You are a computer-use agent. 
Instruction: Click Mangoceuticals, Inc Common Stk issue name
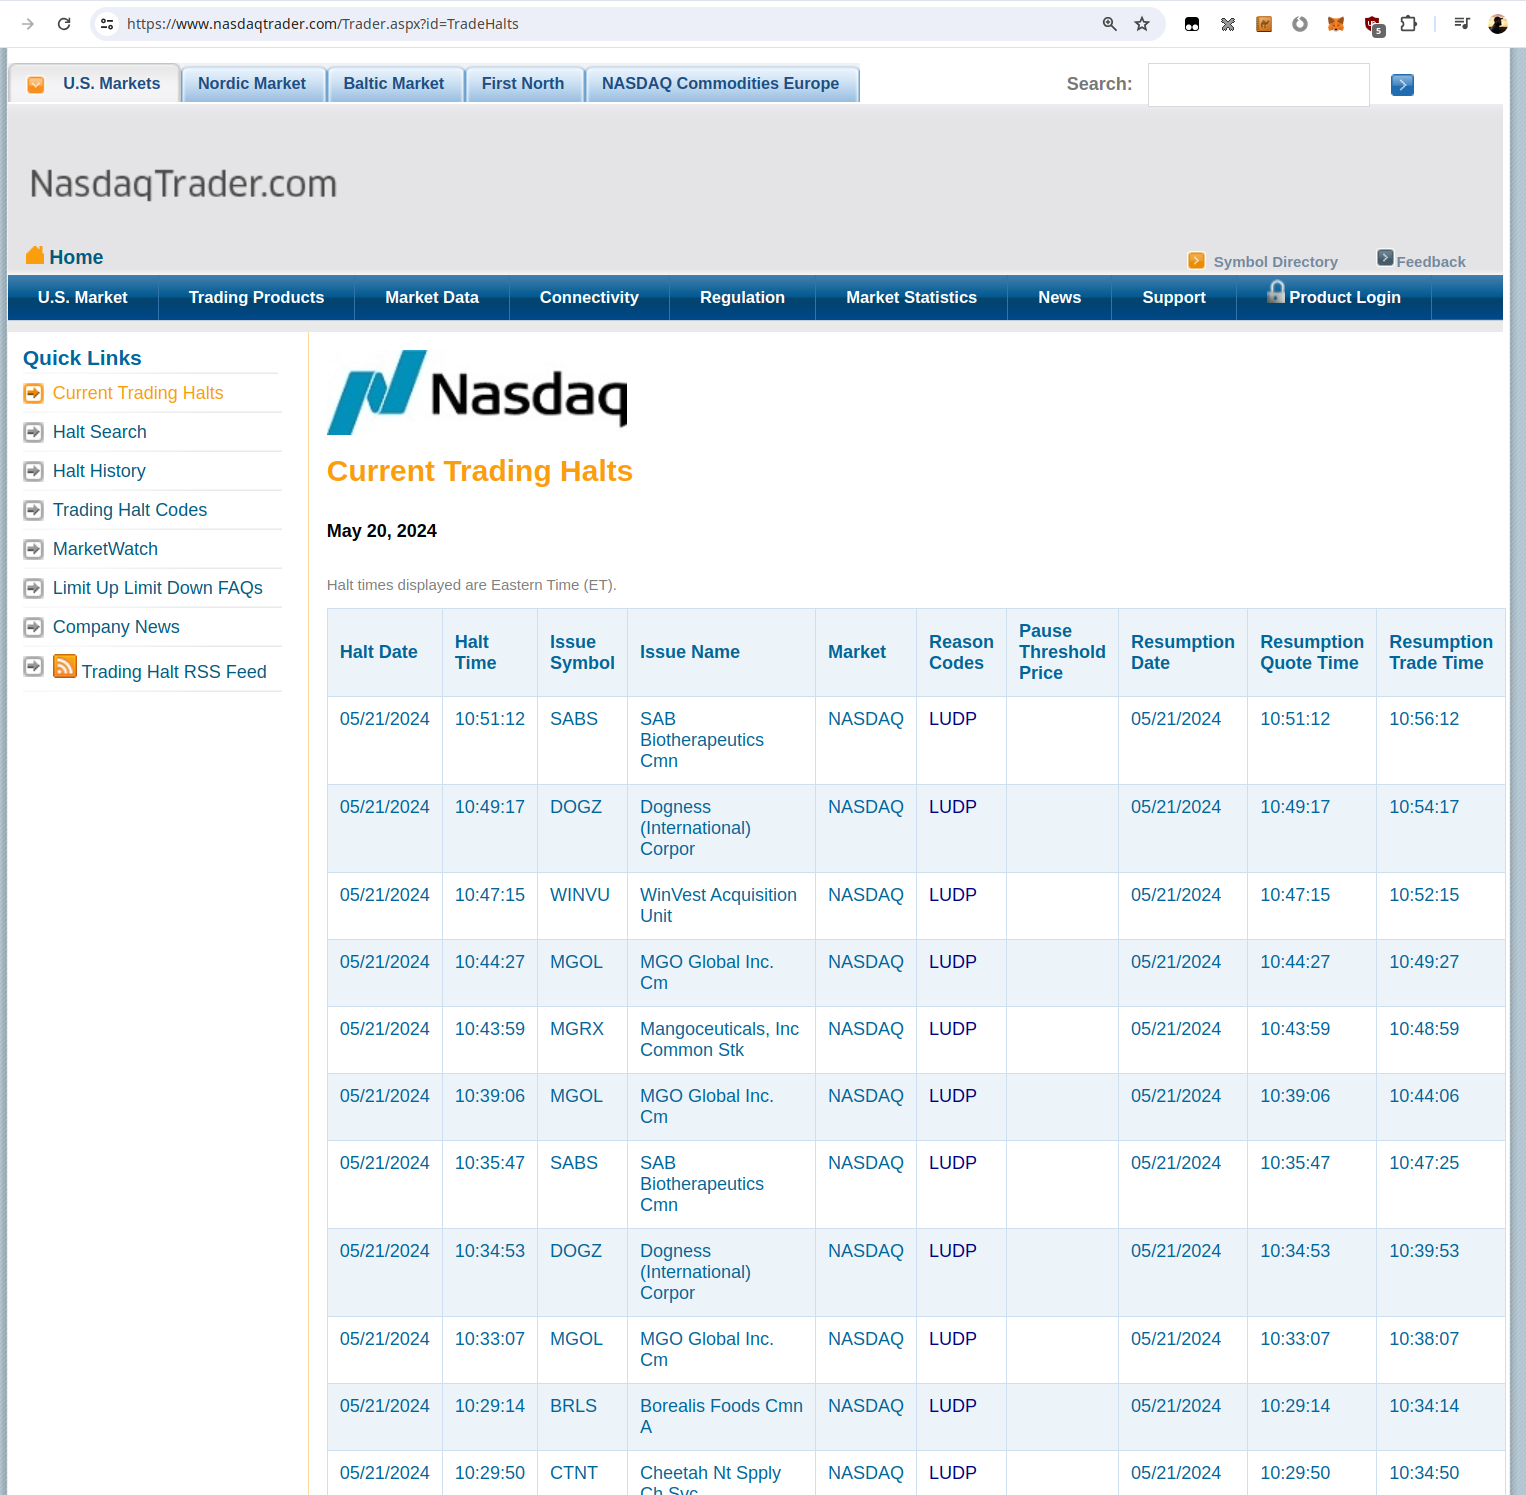click(x=720, y=1040)
